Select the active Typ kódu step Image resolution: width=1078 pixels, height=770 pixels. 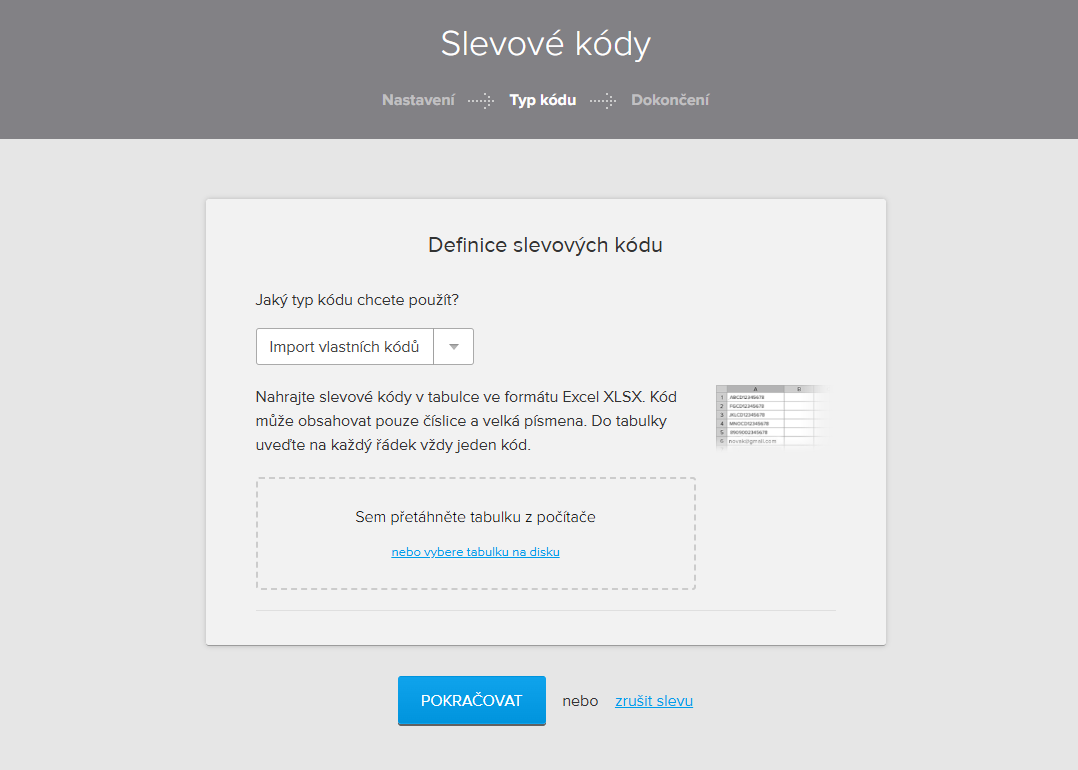[x=543, y=100]
